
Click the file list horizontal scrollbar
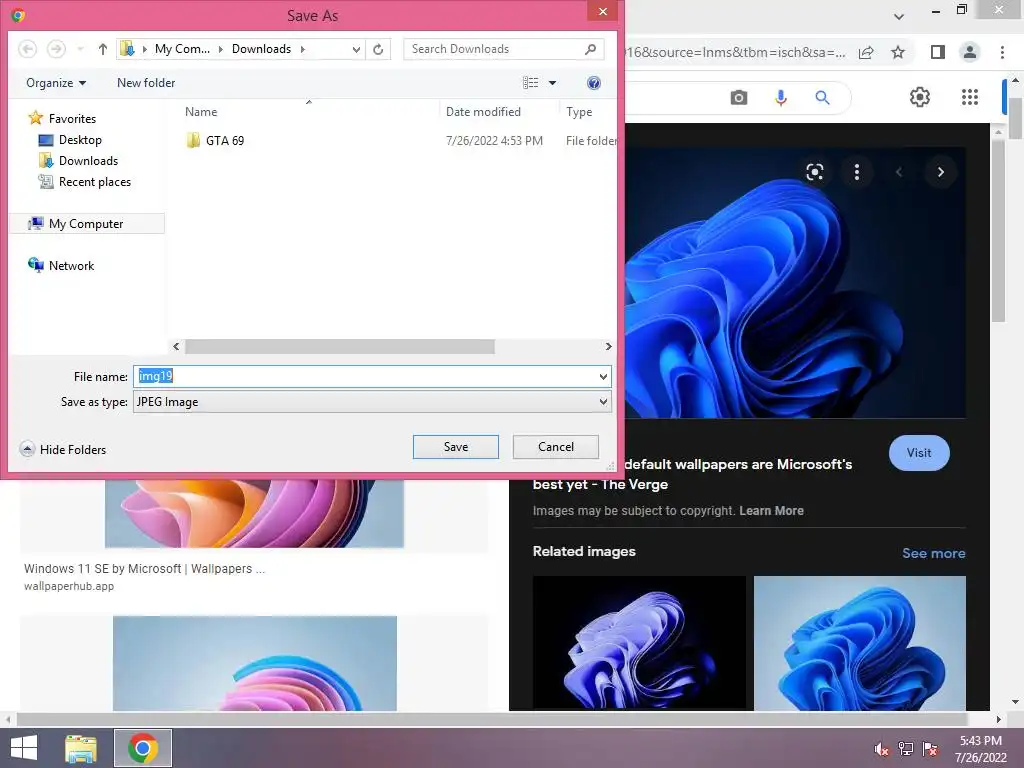[340, 347]
